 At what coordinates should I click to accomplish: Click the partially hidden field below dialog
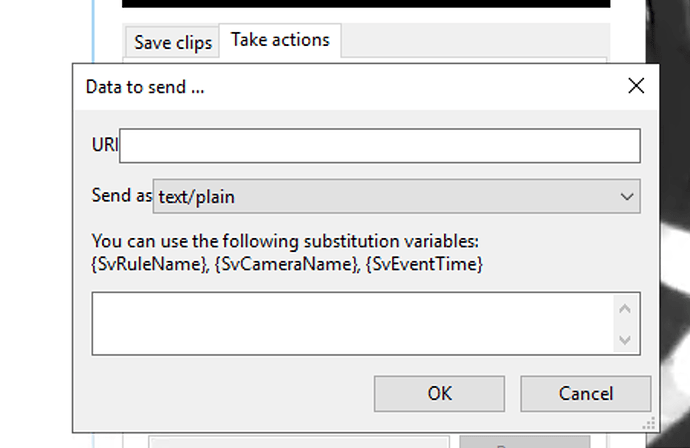pyautogui.click(x=299, y=442)
